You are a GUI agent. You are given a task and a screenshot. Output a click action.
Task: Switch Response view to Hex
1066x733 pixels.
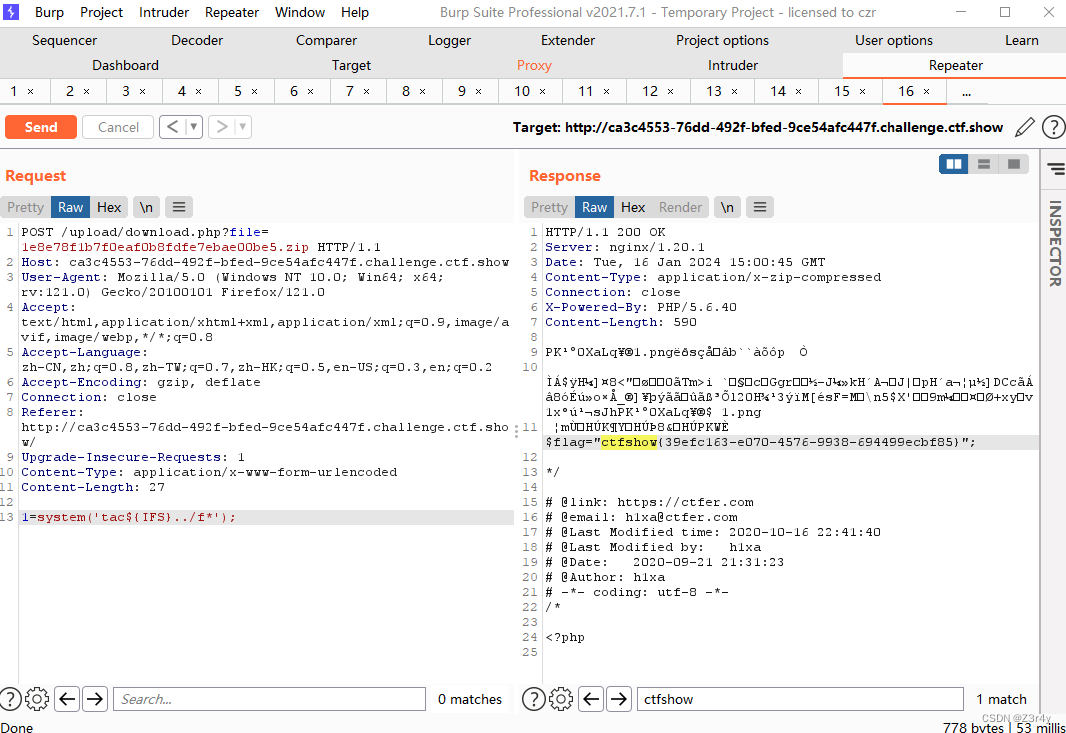pos(633,207)
